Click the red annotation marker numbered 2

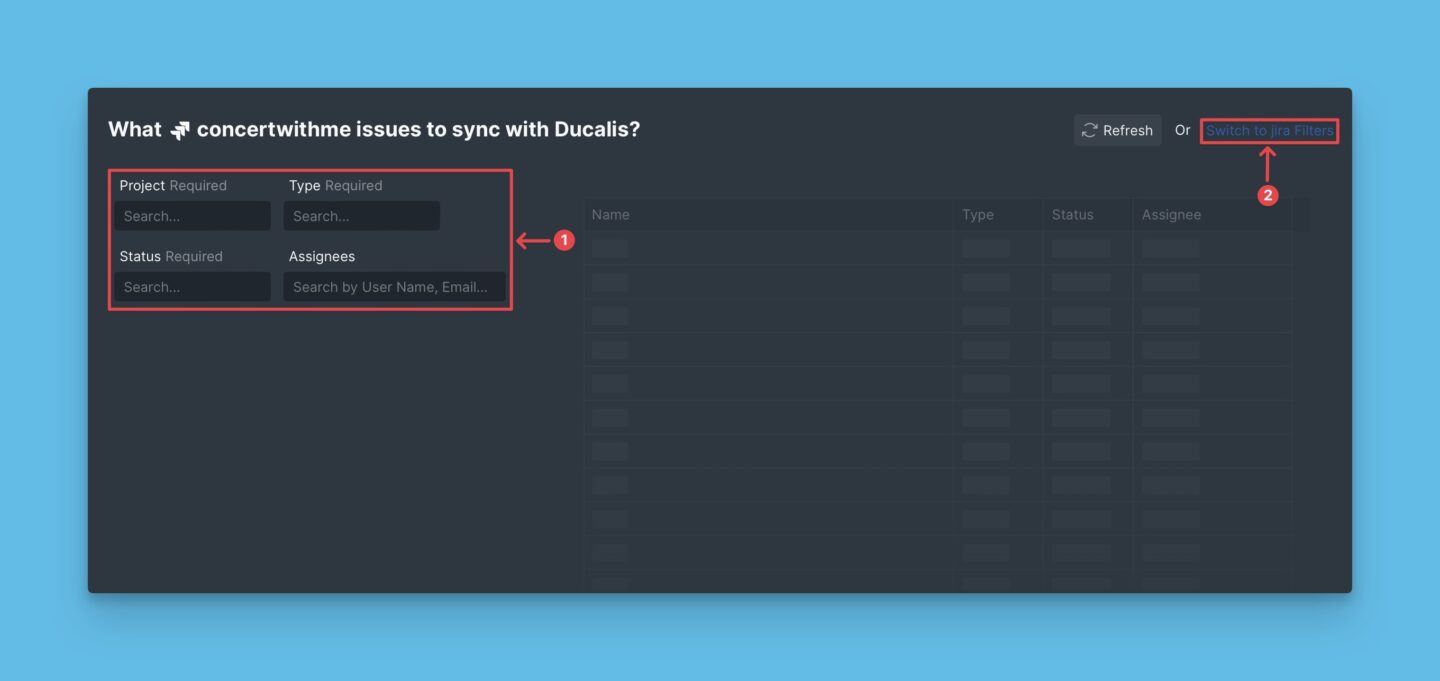pyautogui.click(x=1268, y=196)
